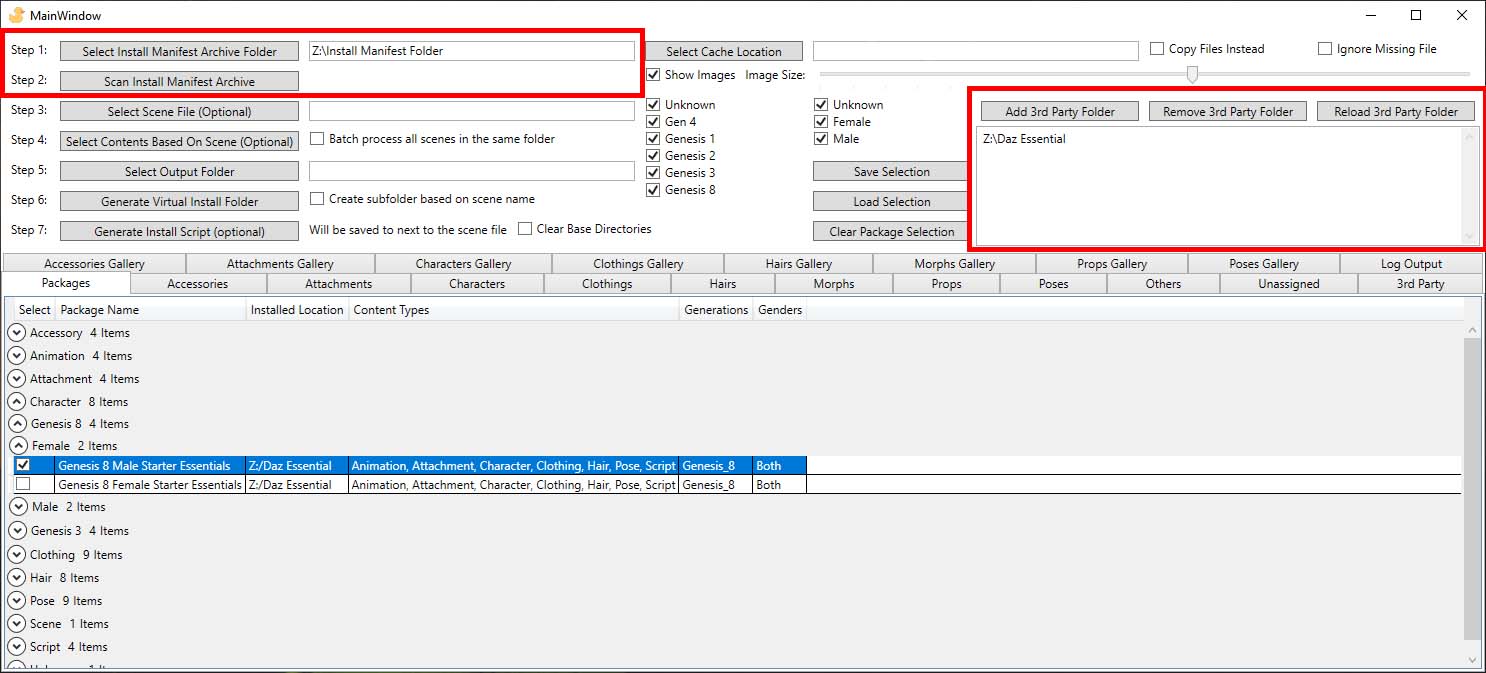Collapse the Genesis 8 group
This screenshot has height=673, width=1486.
(x=17, y=424)
